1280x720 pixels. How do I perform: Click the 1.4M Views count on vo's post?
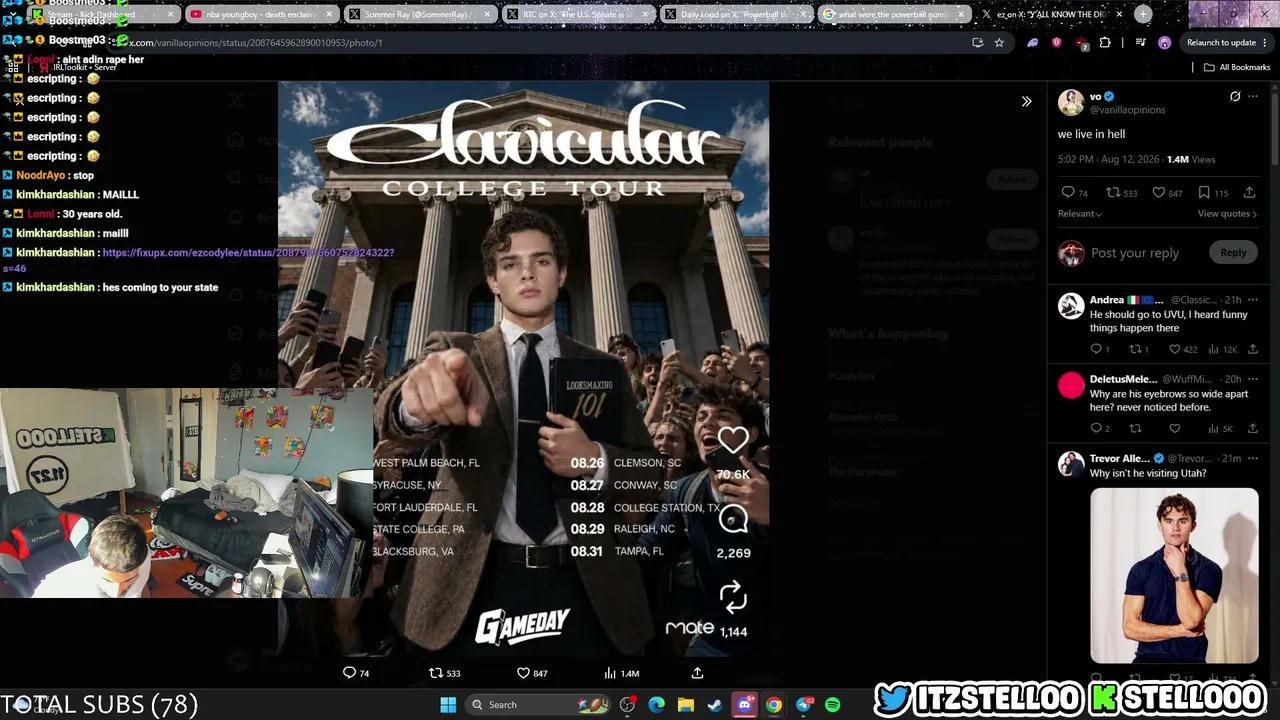tap(1191, 159)
